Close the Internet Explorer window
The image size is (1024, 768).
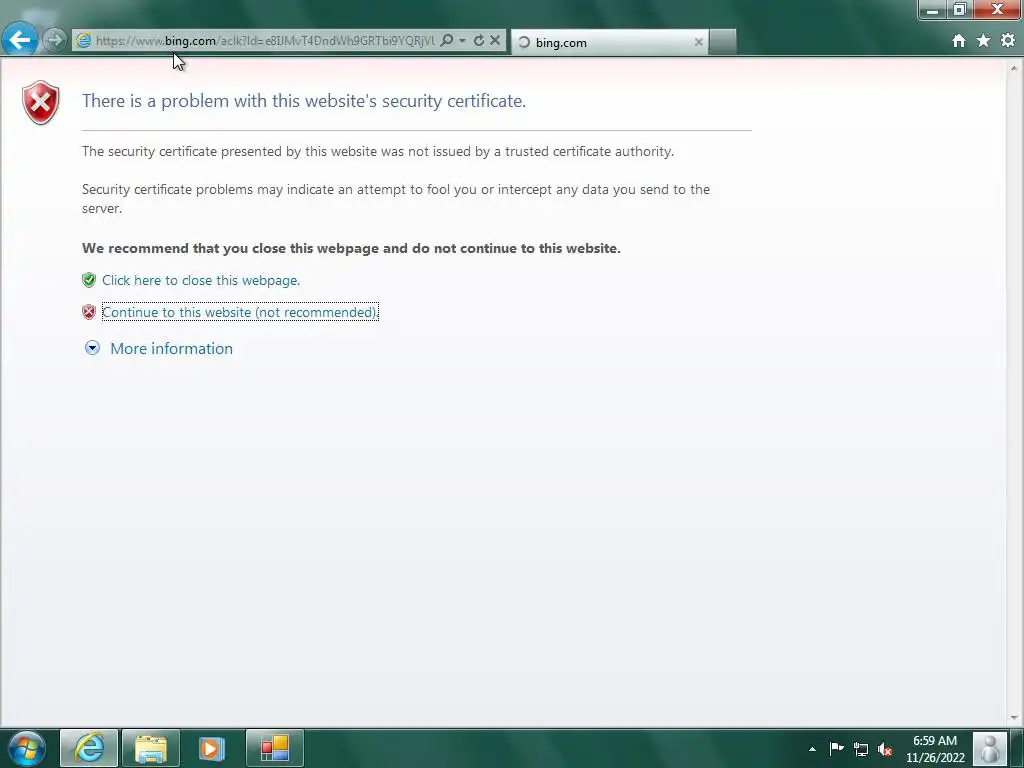click(x=997, y=10)
